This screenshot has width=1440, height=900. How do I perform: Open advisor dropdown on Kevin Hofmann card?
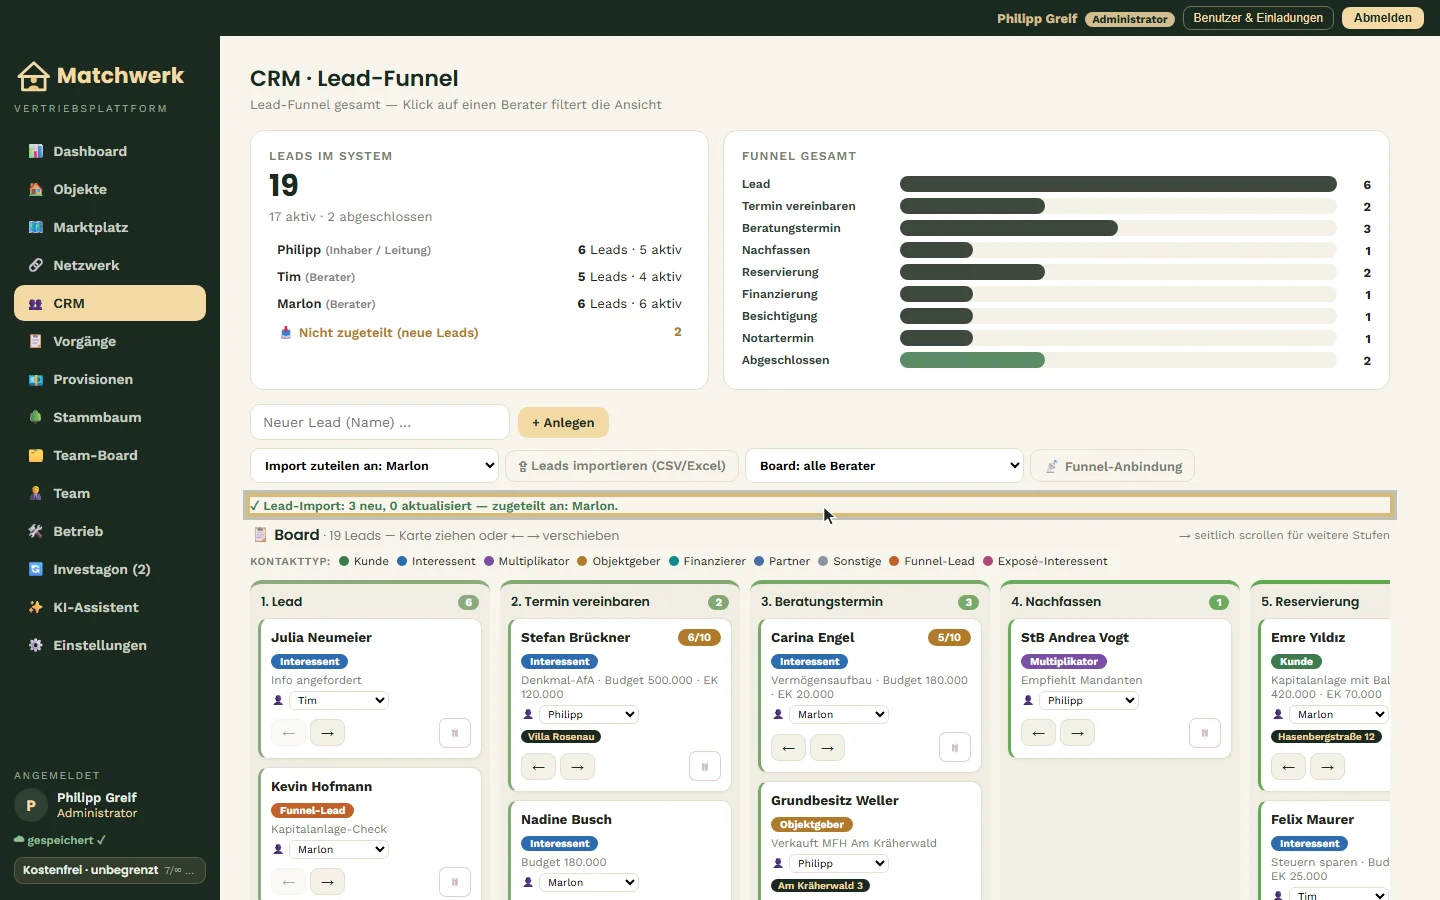338,850
